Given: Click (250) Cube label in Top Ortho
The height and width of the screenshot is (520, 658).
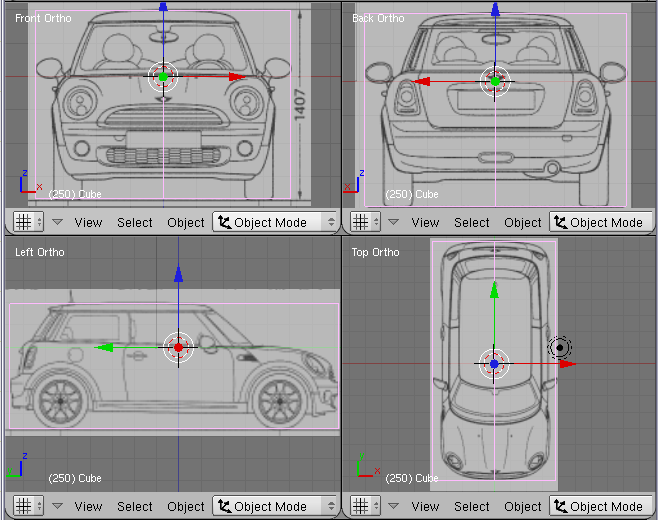Looking at the screenshot, I should click(x=412, y=478).
